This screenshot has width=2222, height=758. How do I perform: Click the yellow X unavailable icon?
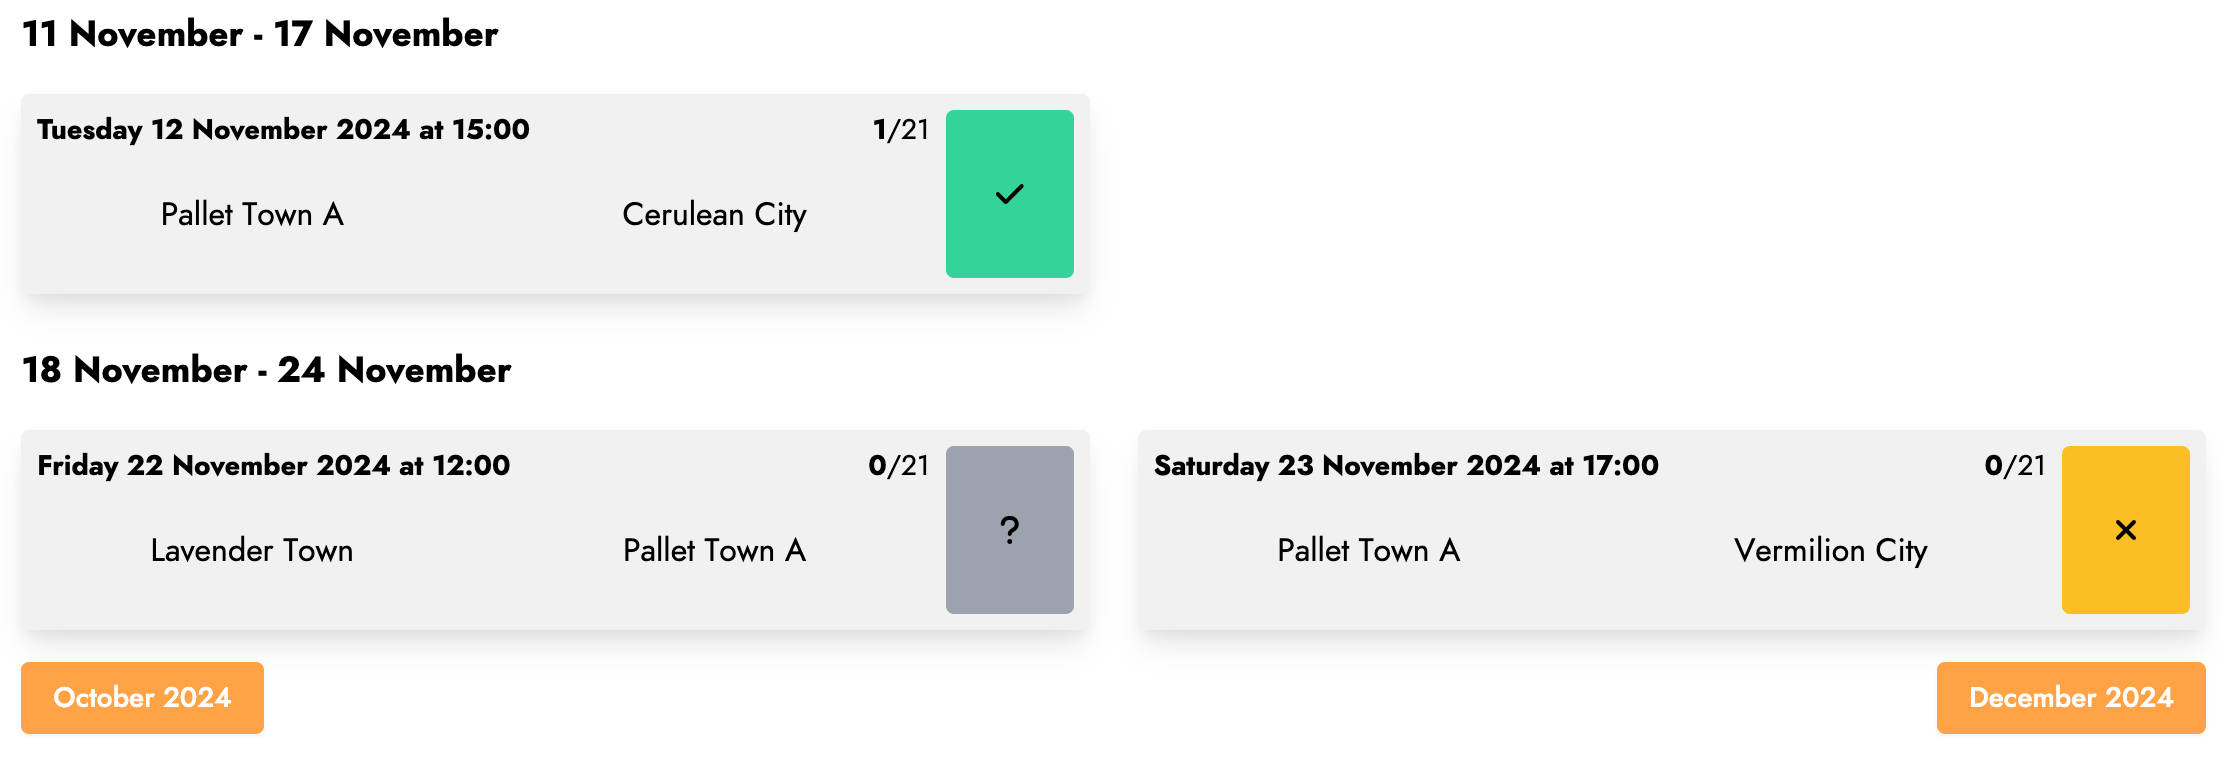click(x=2125, y=530)
